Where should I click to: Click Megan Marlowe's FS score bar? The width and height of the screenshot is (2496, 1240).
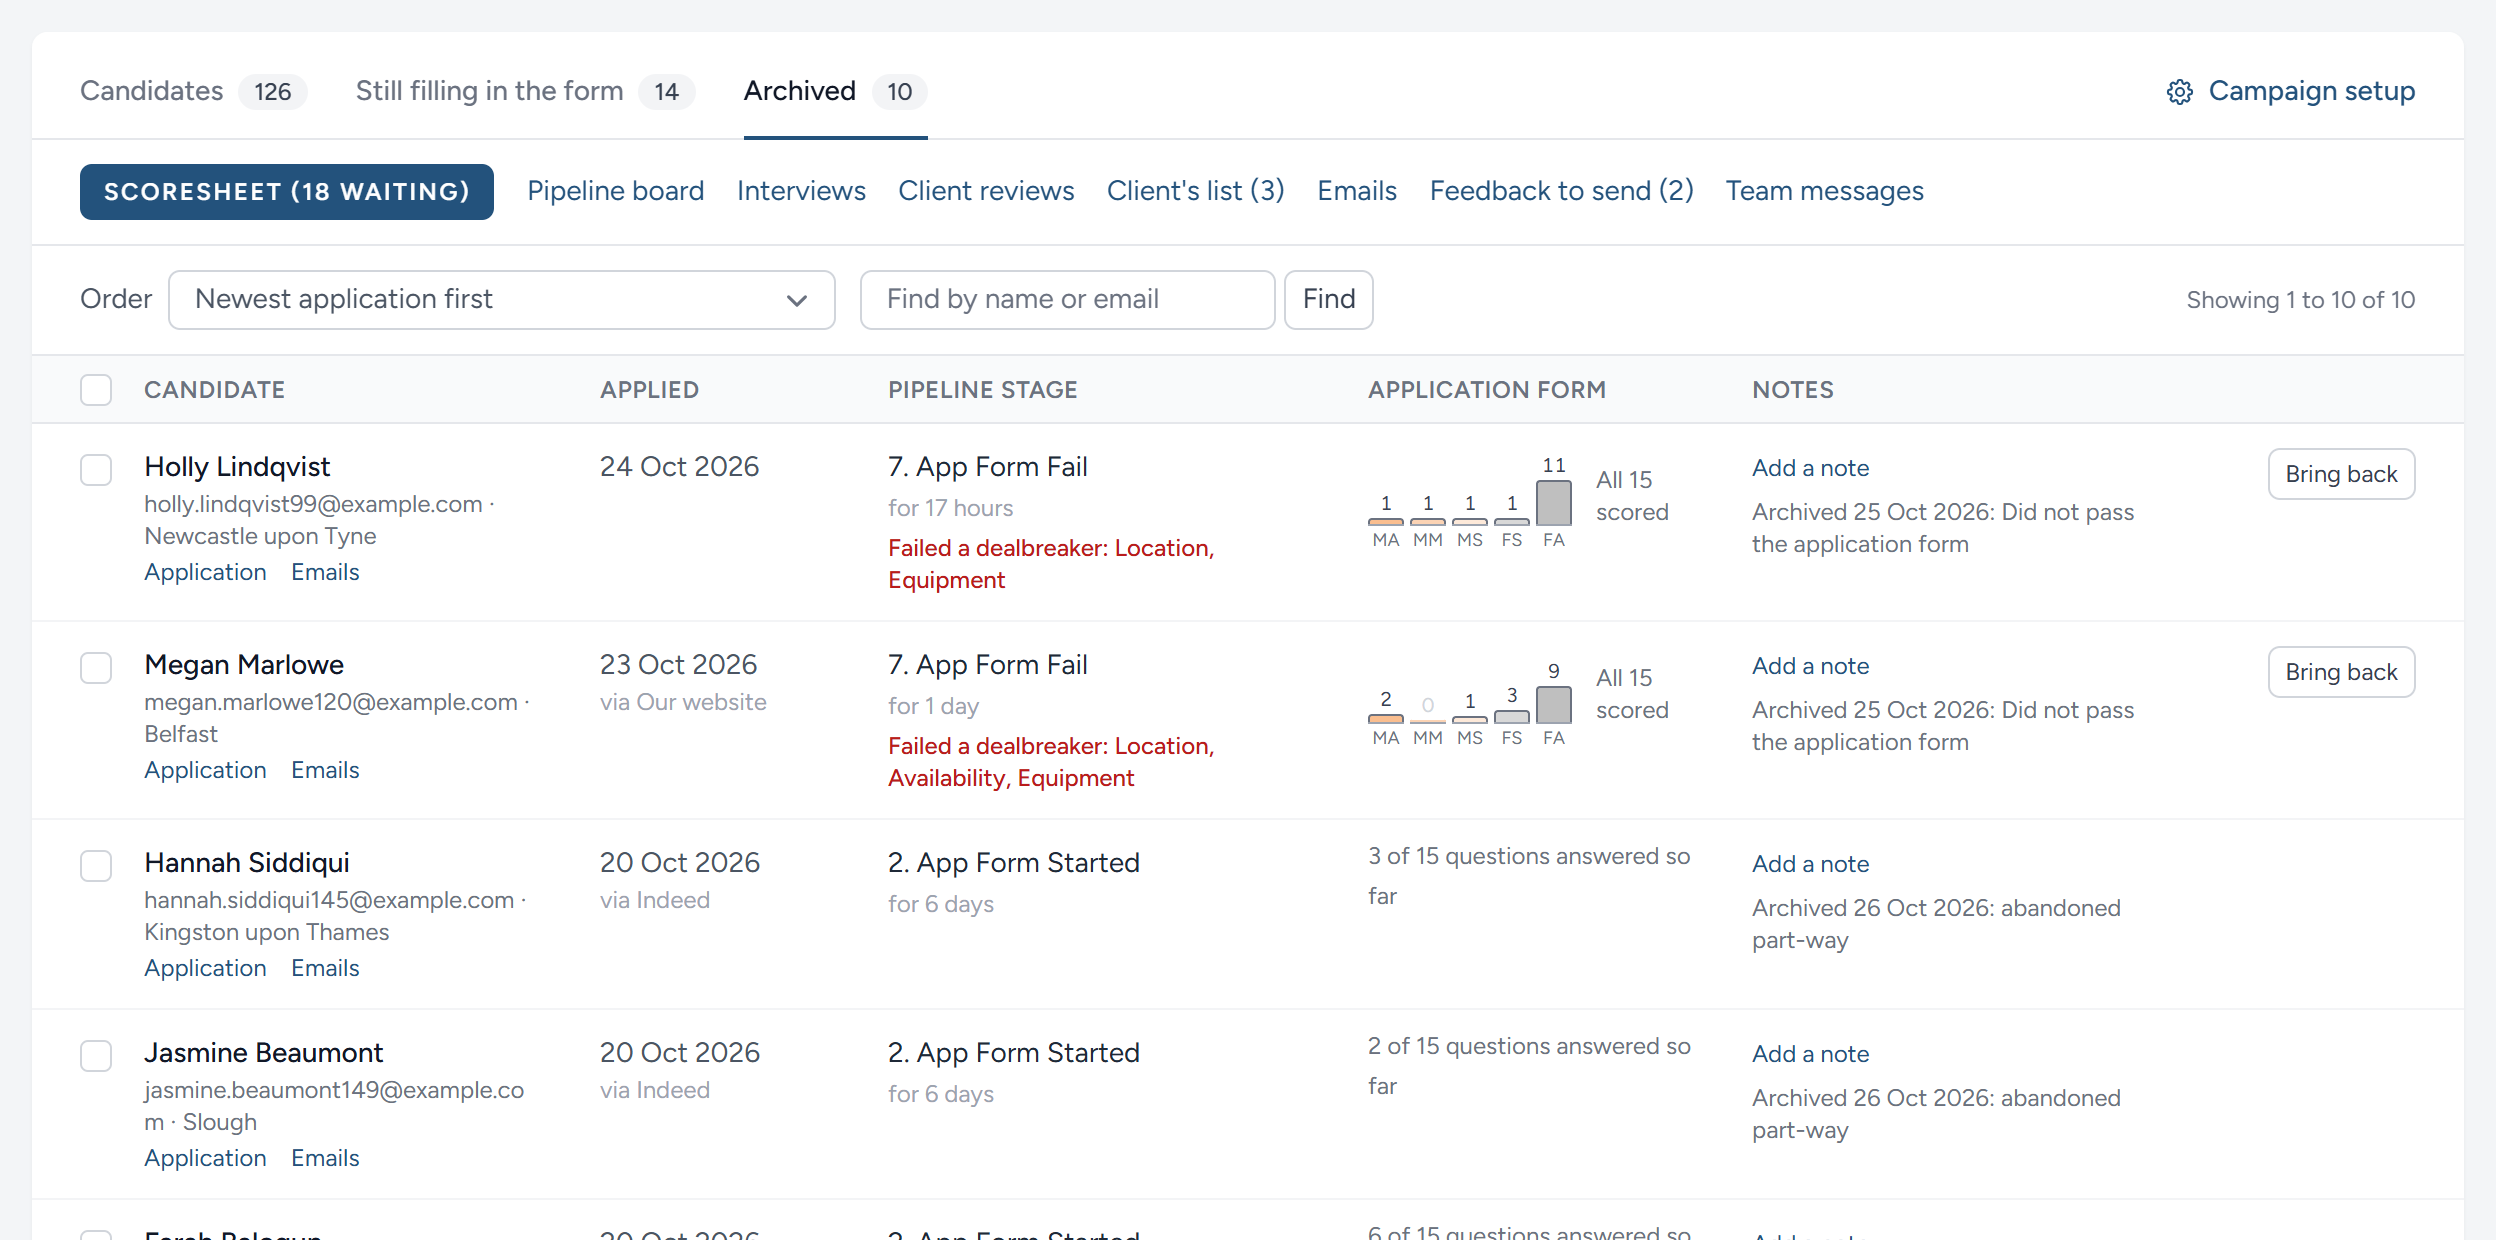[1511, 717]
